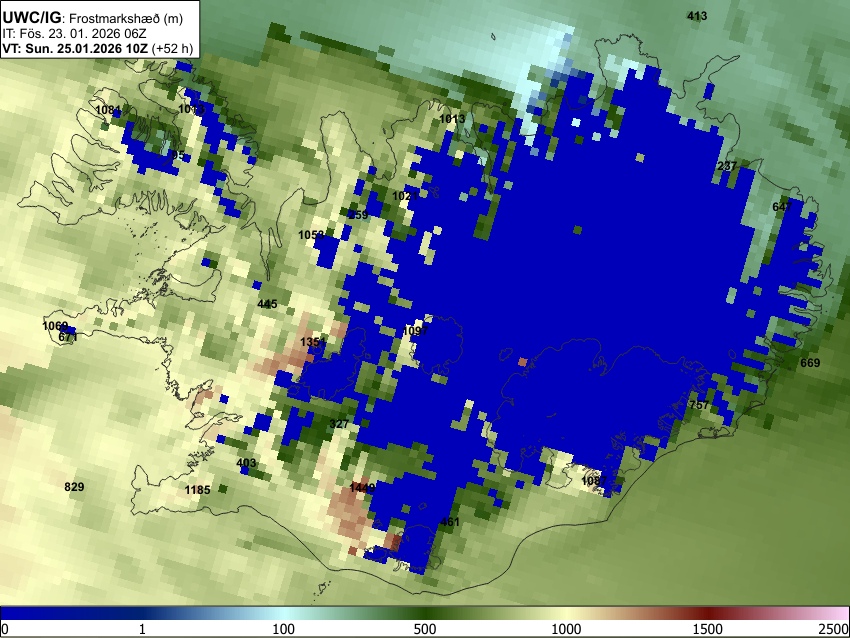The image size is (850, 638).
Task: Click the 327 value label on the map
Action: 339,423
